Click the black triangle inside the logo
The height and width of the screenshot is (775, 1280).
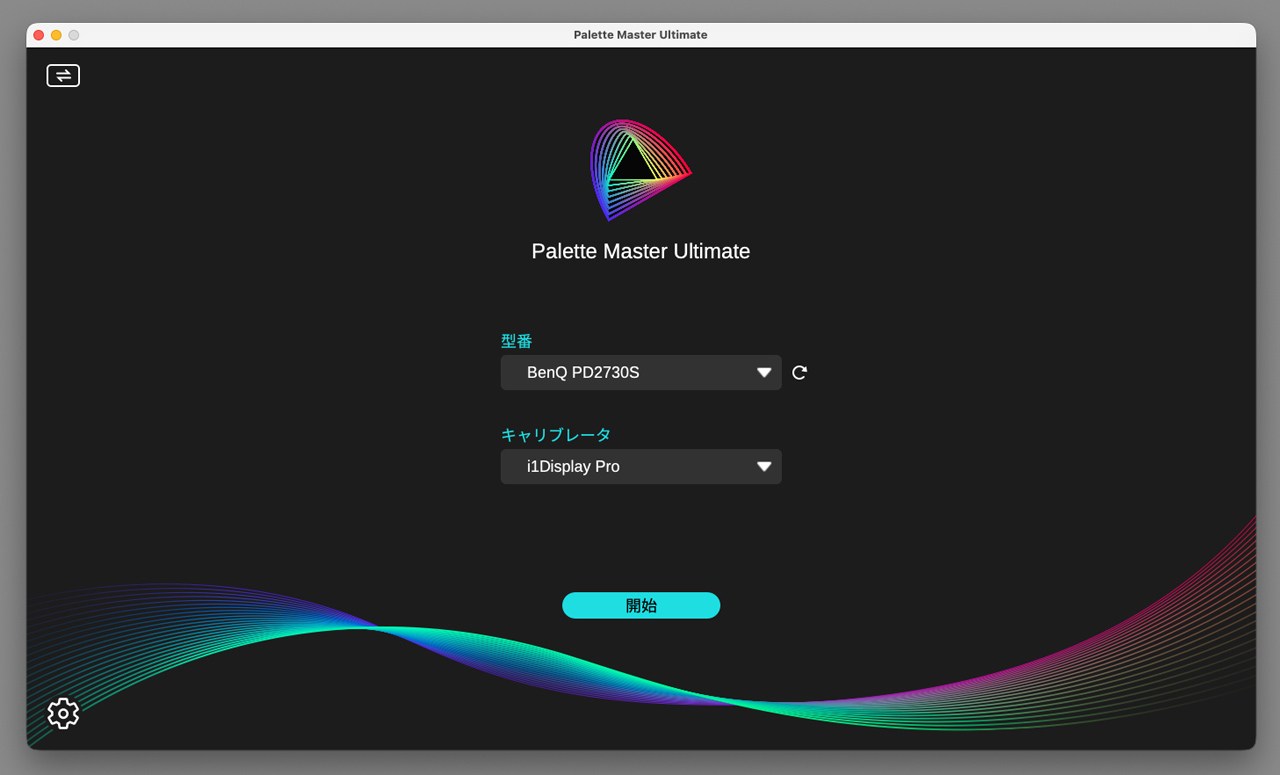click(631, 163)
